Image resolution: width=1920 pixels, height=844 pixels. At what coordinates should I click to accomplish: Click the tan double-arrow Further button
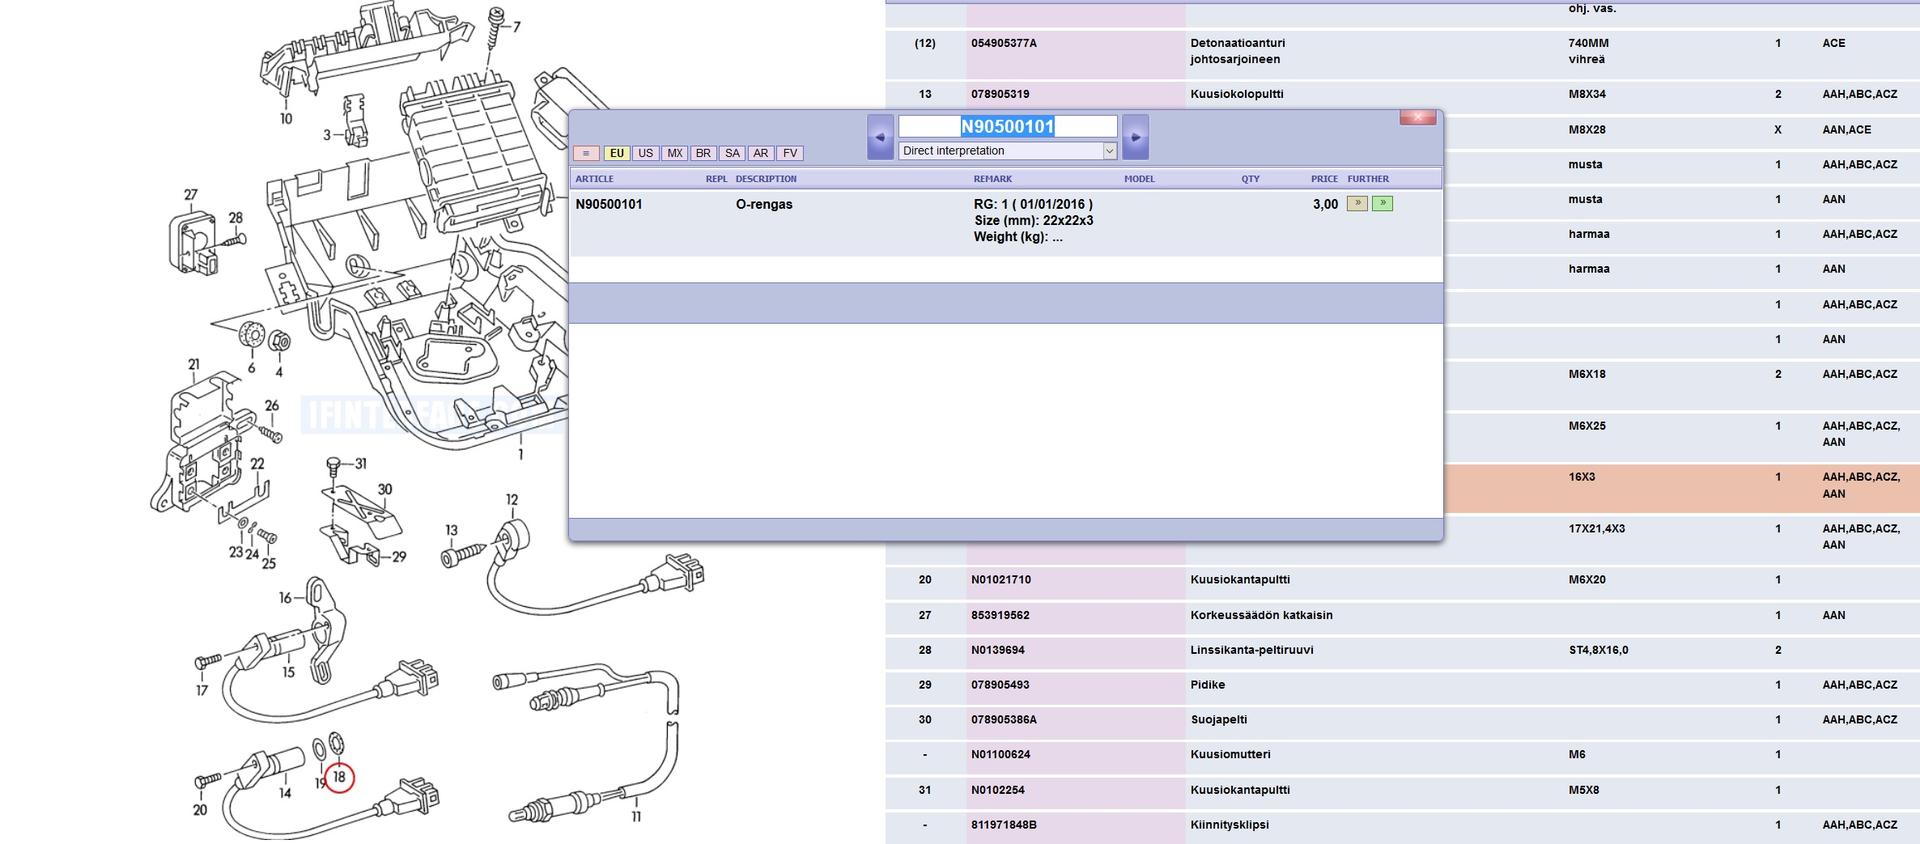pos(1357,204)
